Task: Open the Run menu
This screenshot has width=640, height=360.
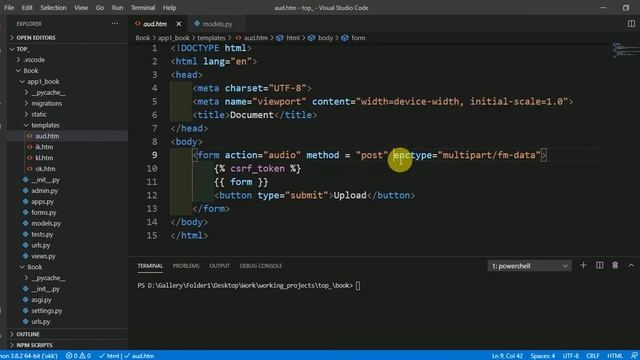Action: [117, 8]
